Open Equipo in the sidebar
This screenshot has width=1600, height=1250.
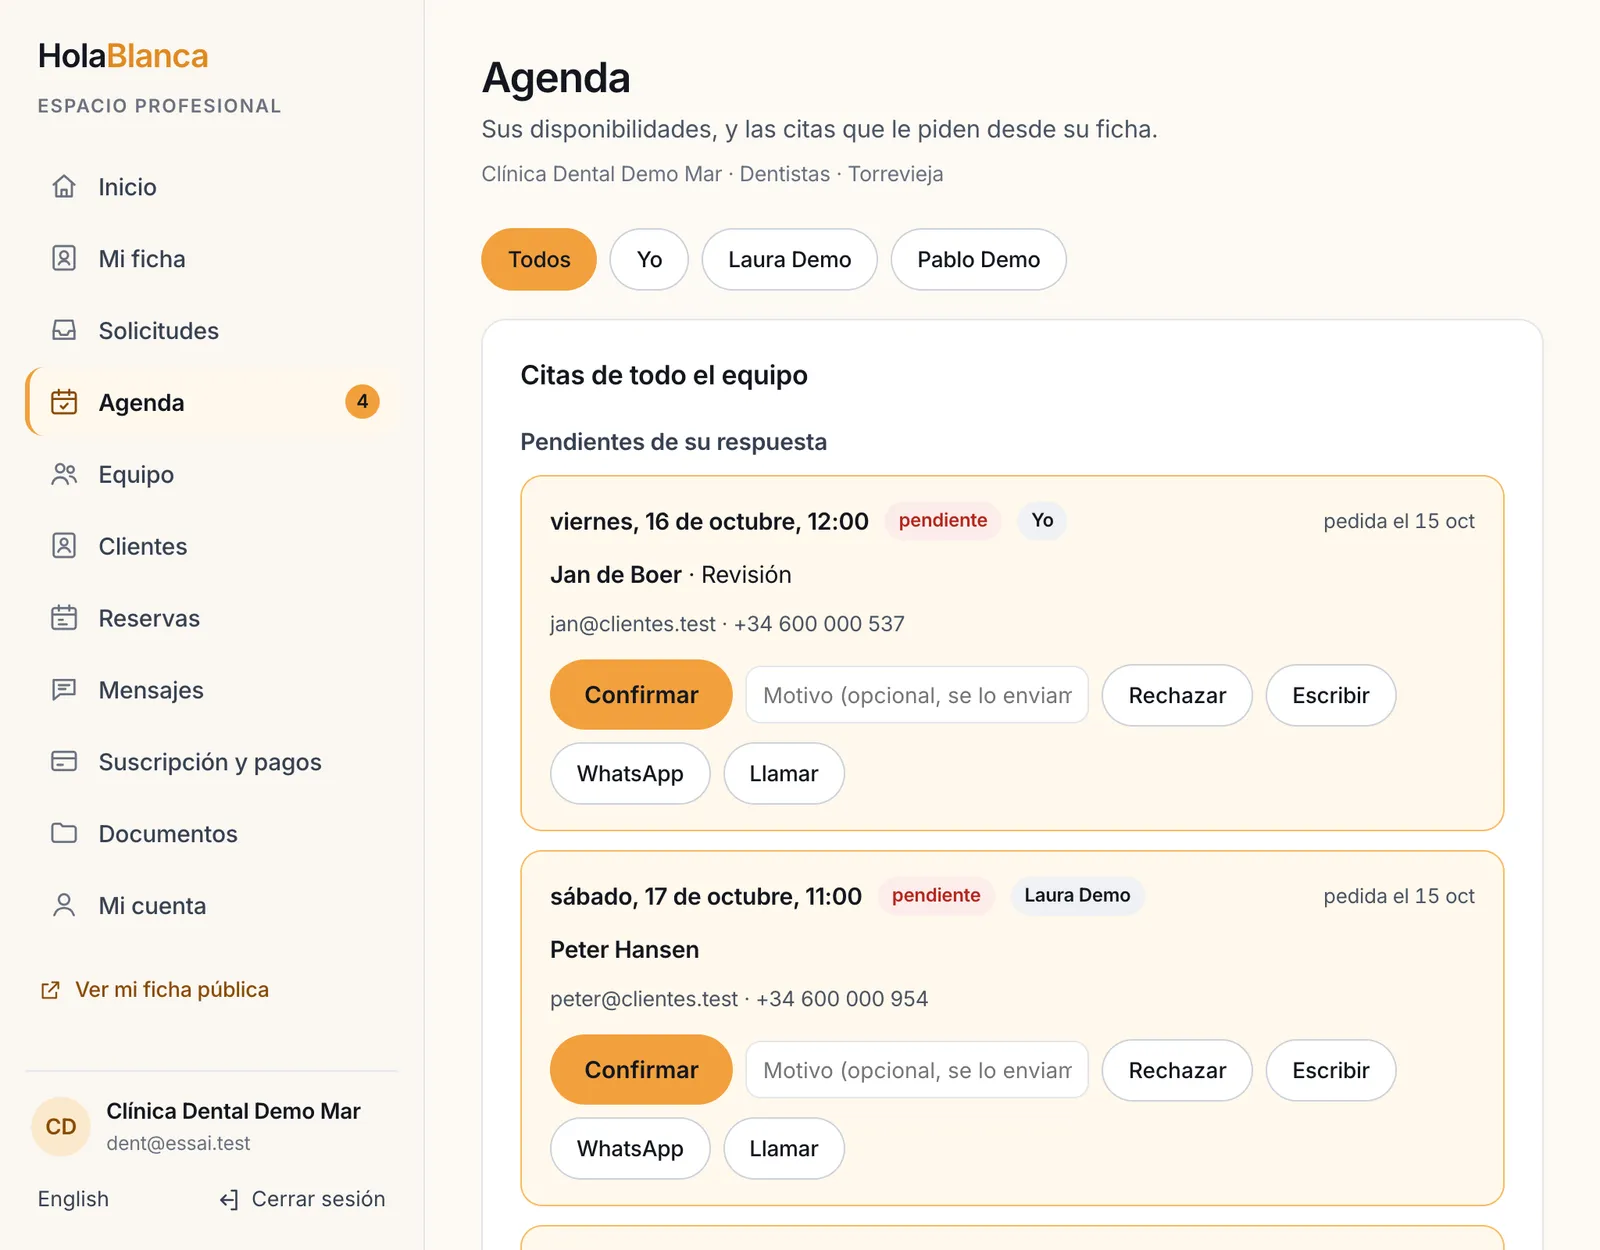[x=212, y=474]
